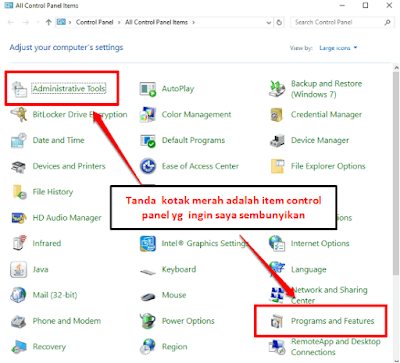Image resolution: width=400 pixels, height=363 pixels.
Task: Click the BitLocker Drive Encryption icon
Action: 19,115
